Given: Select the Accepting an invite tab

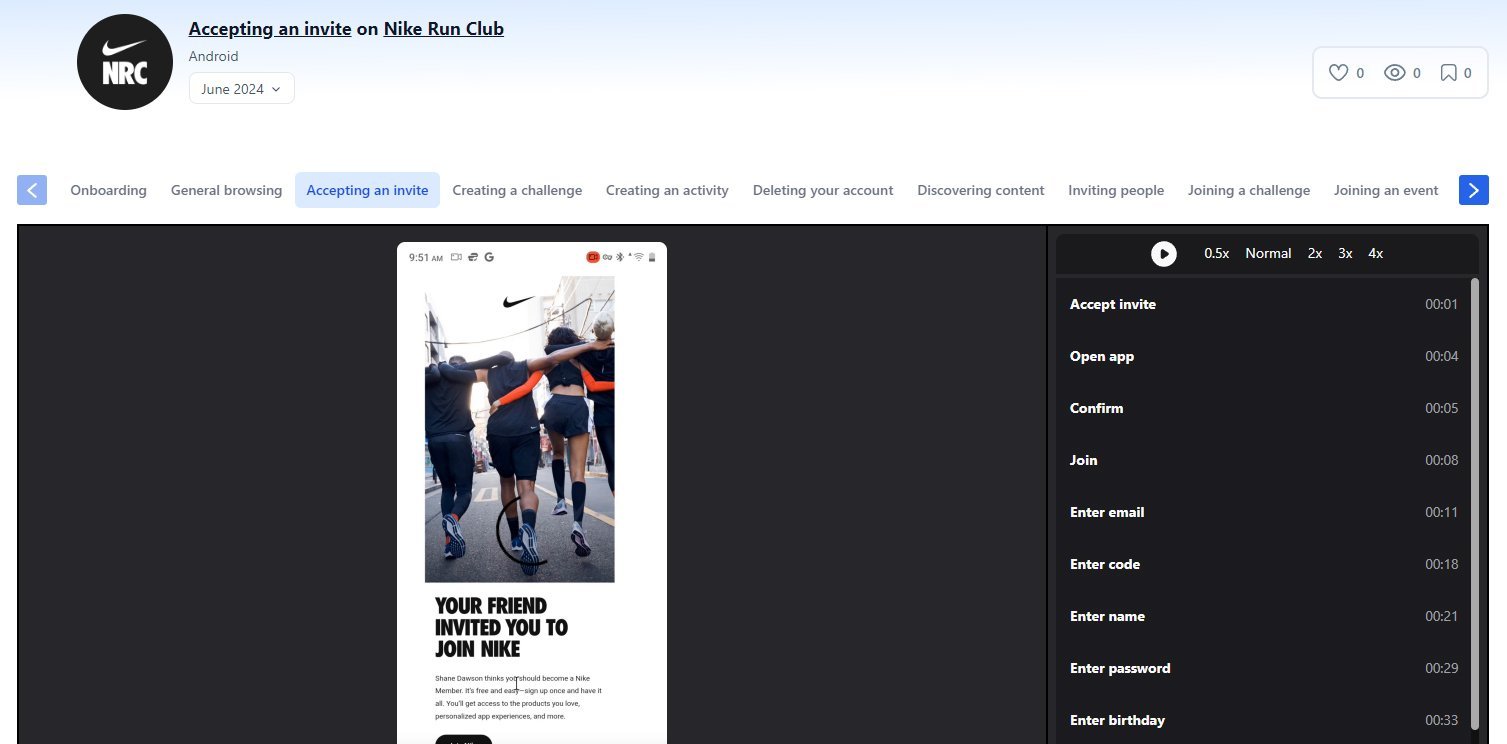Looking at the screenshot, I should [x=367, y=190].
